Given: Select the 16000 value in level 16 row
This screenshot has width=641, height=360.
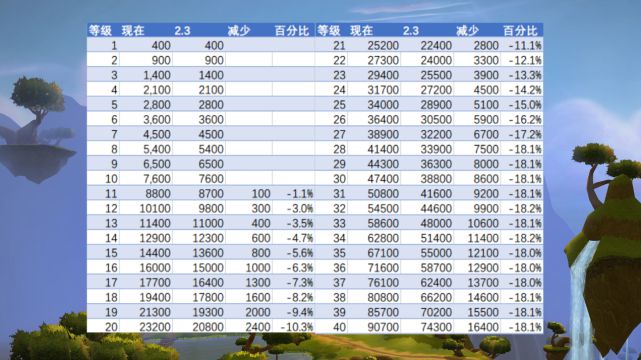Looking at the screenshot, I should coord(155,268).
